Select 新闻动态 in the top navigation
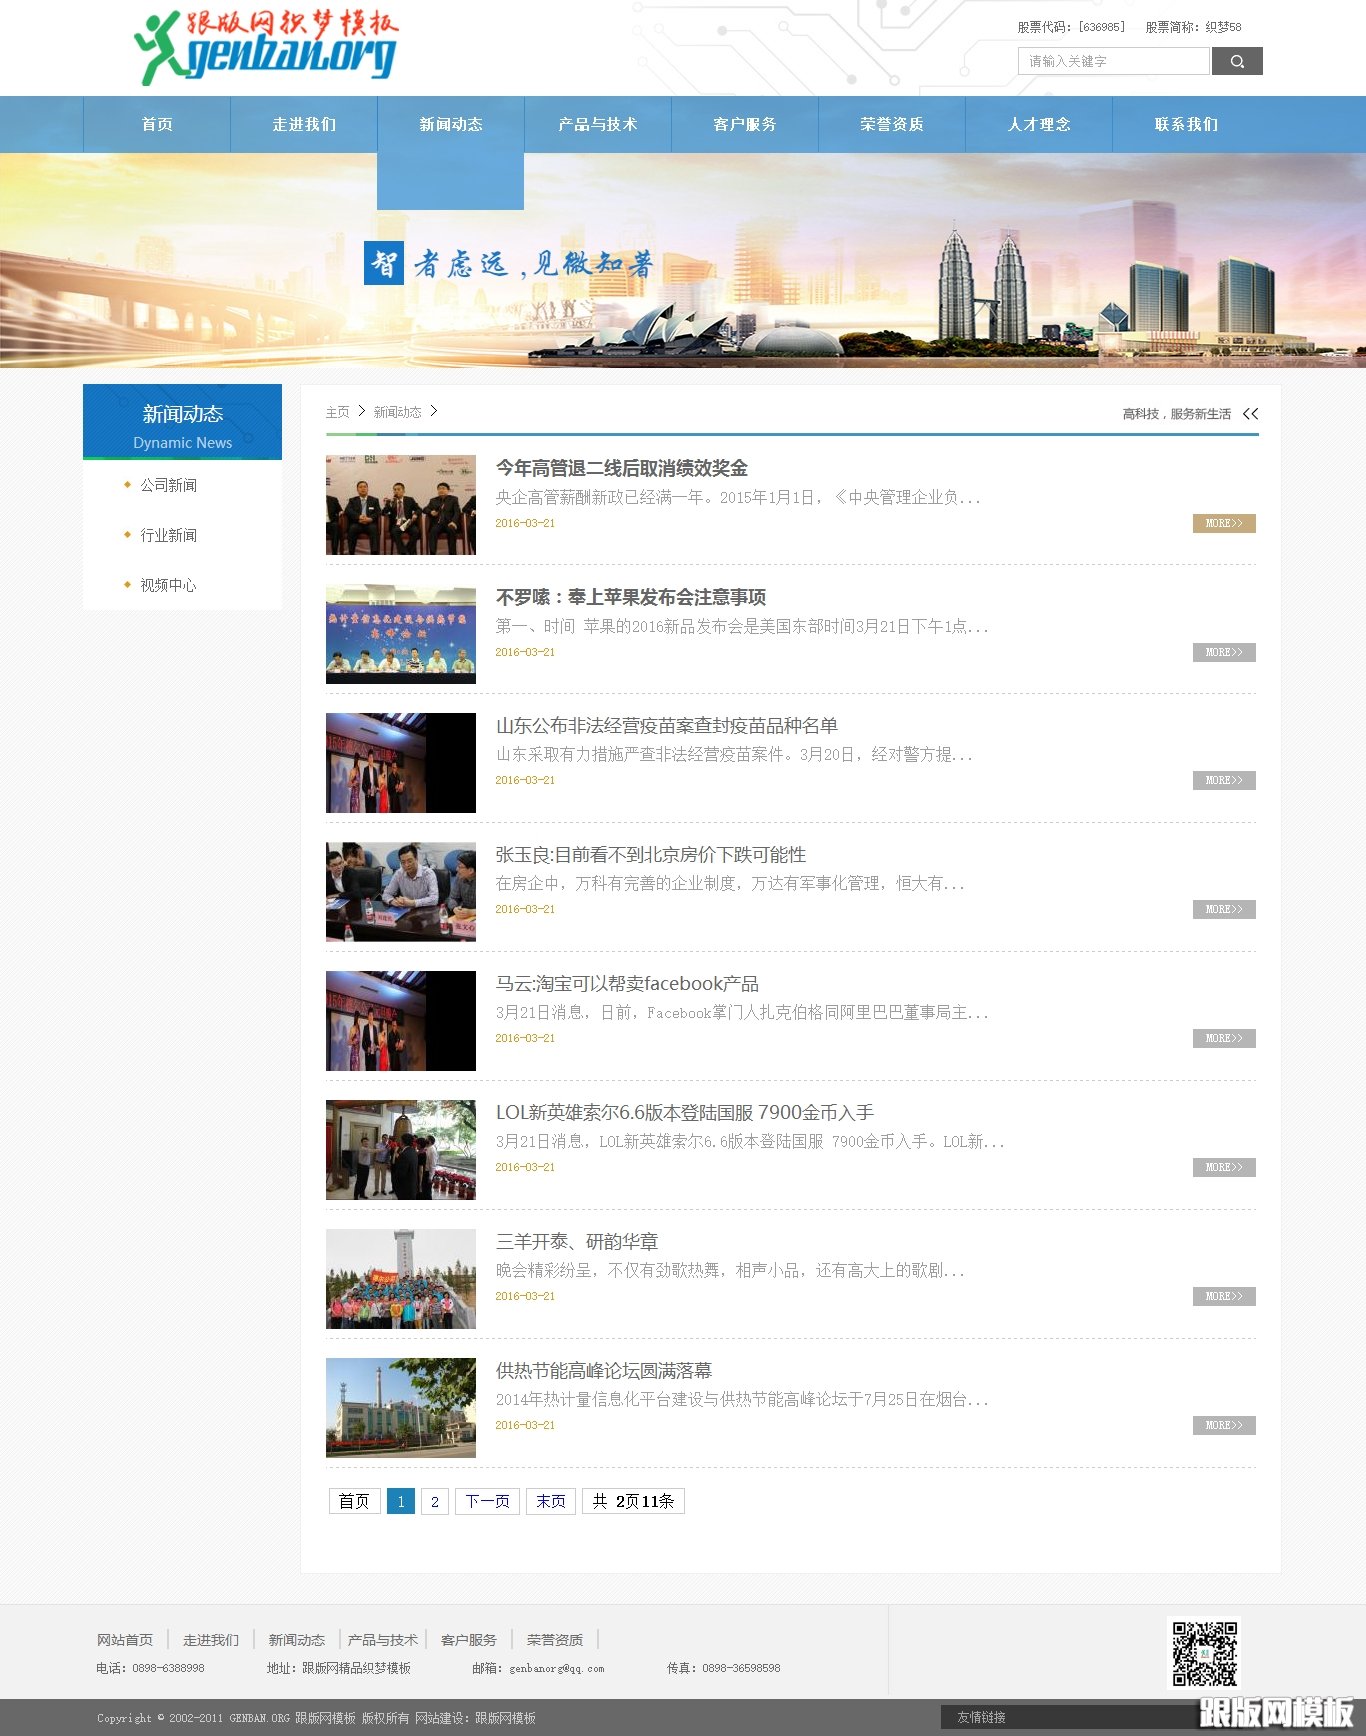The height and width of the screenshot is (1736, 1366). click(451, 124)
